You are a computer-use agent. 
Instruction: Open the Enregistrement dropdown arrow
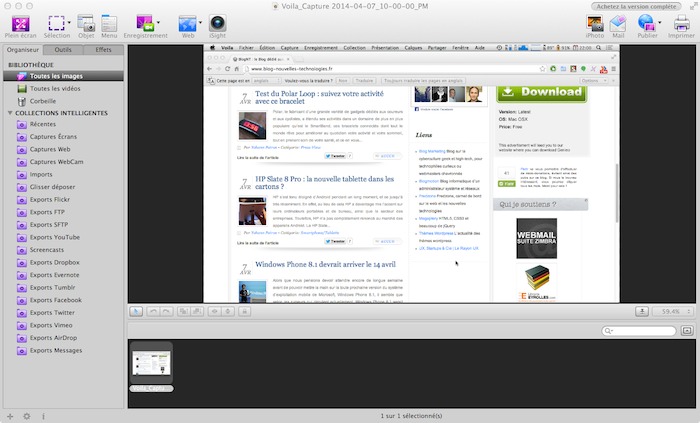tap(158, 22)
